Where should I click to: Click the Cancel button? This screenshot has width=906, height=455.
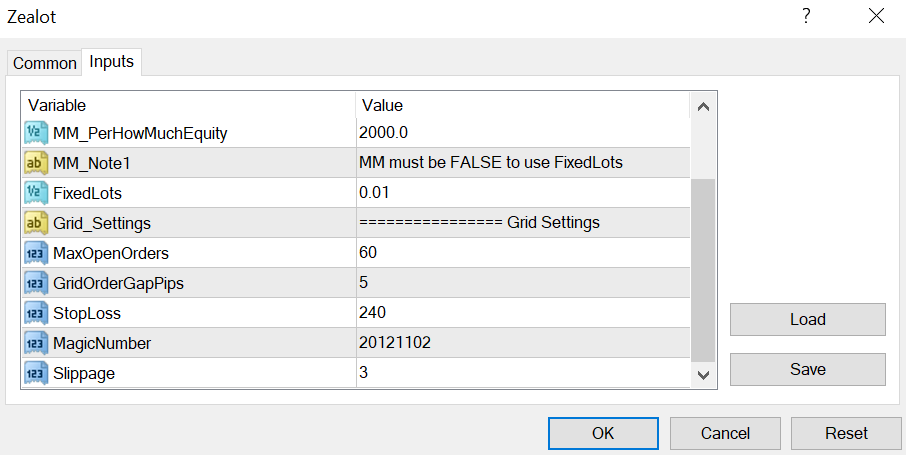click(x=725, y=433)
